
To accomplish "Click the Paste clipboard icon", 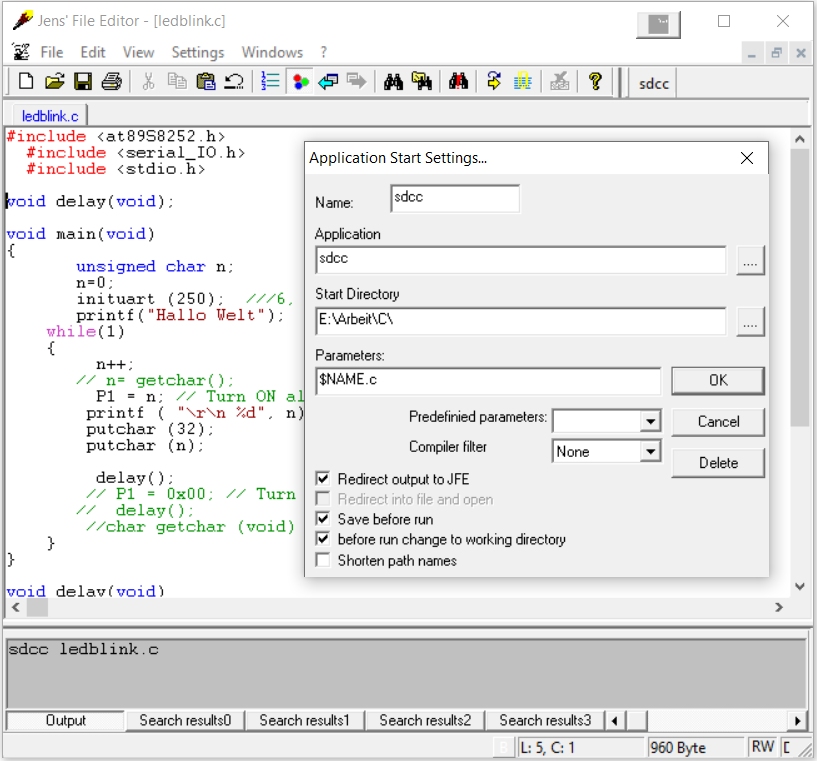I will click(x=206, y=82).
